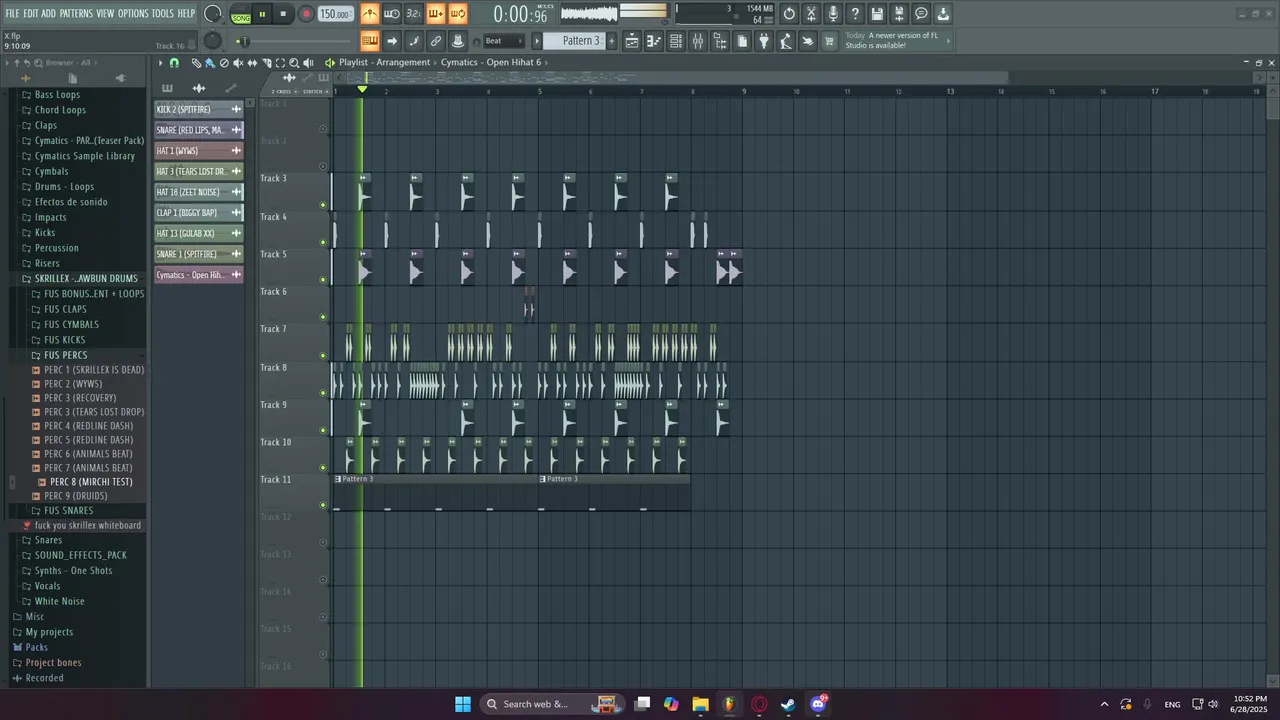The height and width of the screenshot is (720, 1280).
Task: Open the playlist menu arrow
Action: coord(160,63)
